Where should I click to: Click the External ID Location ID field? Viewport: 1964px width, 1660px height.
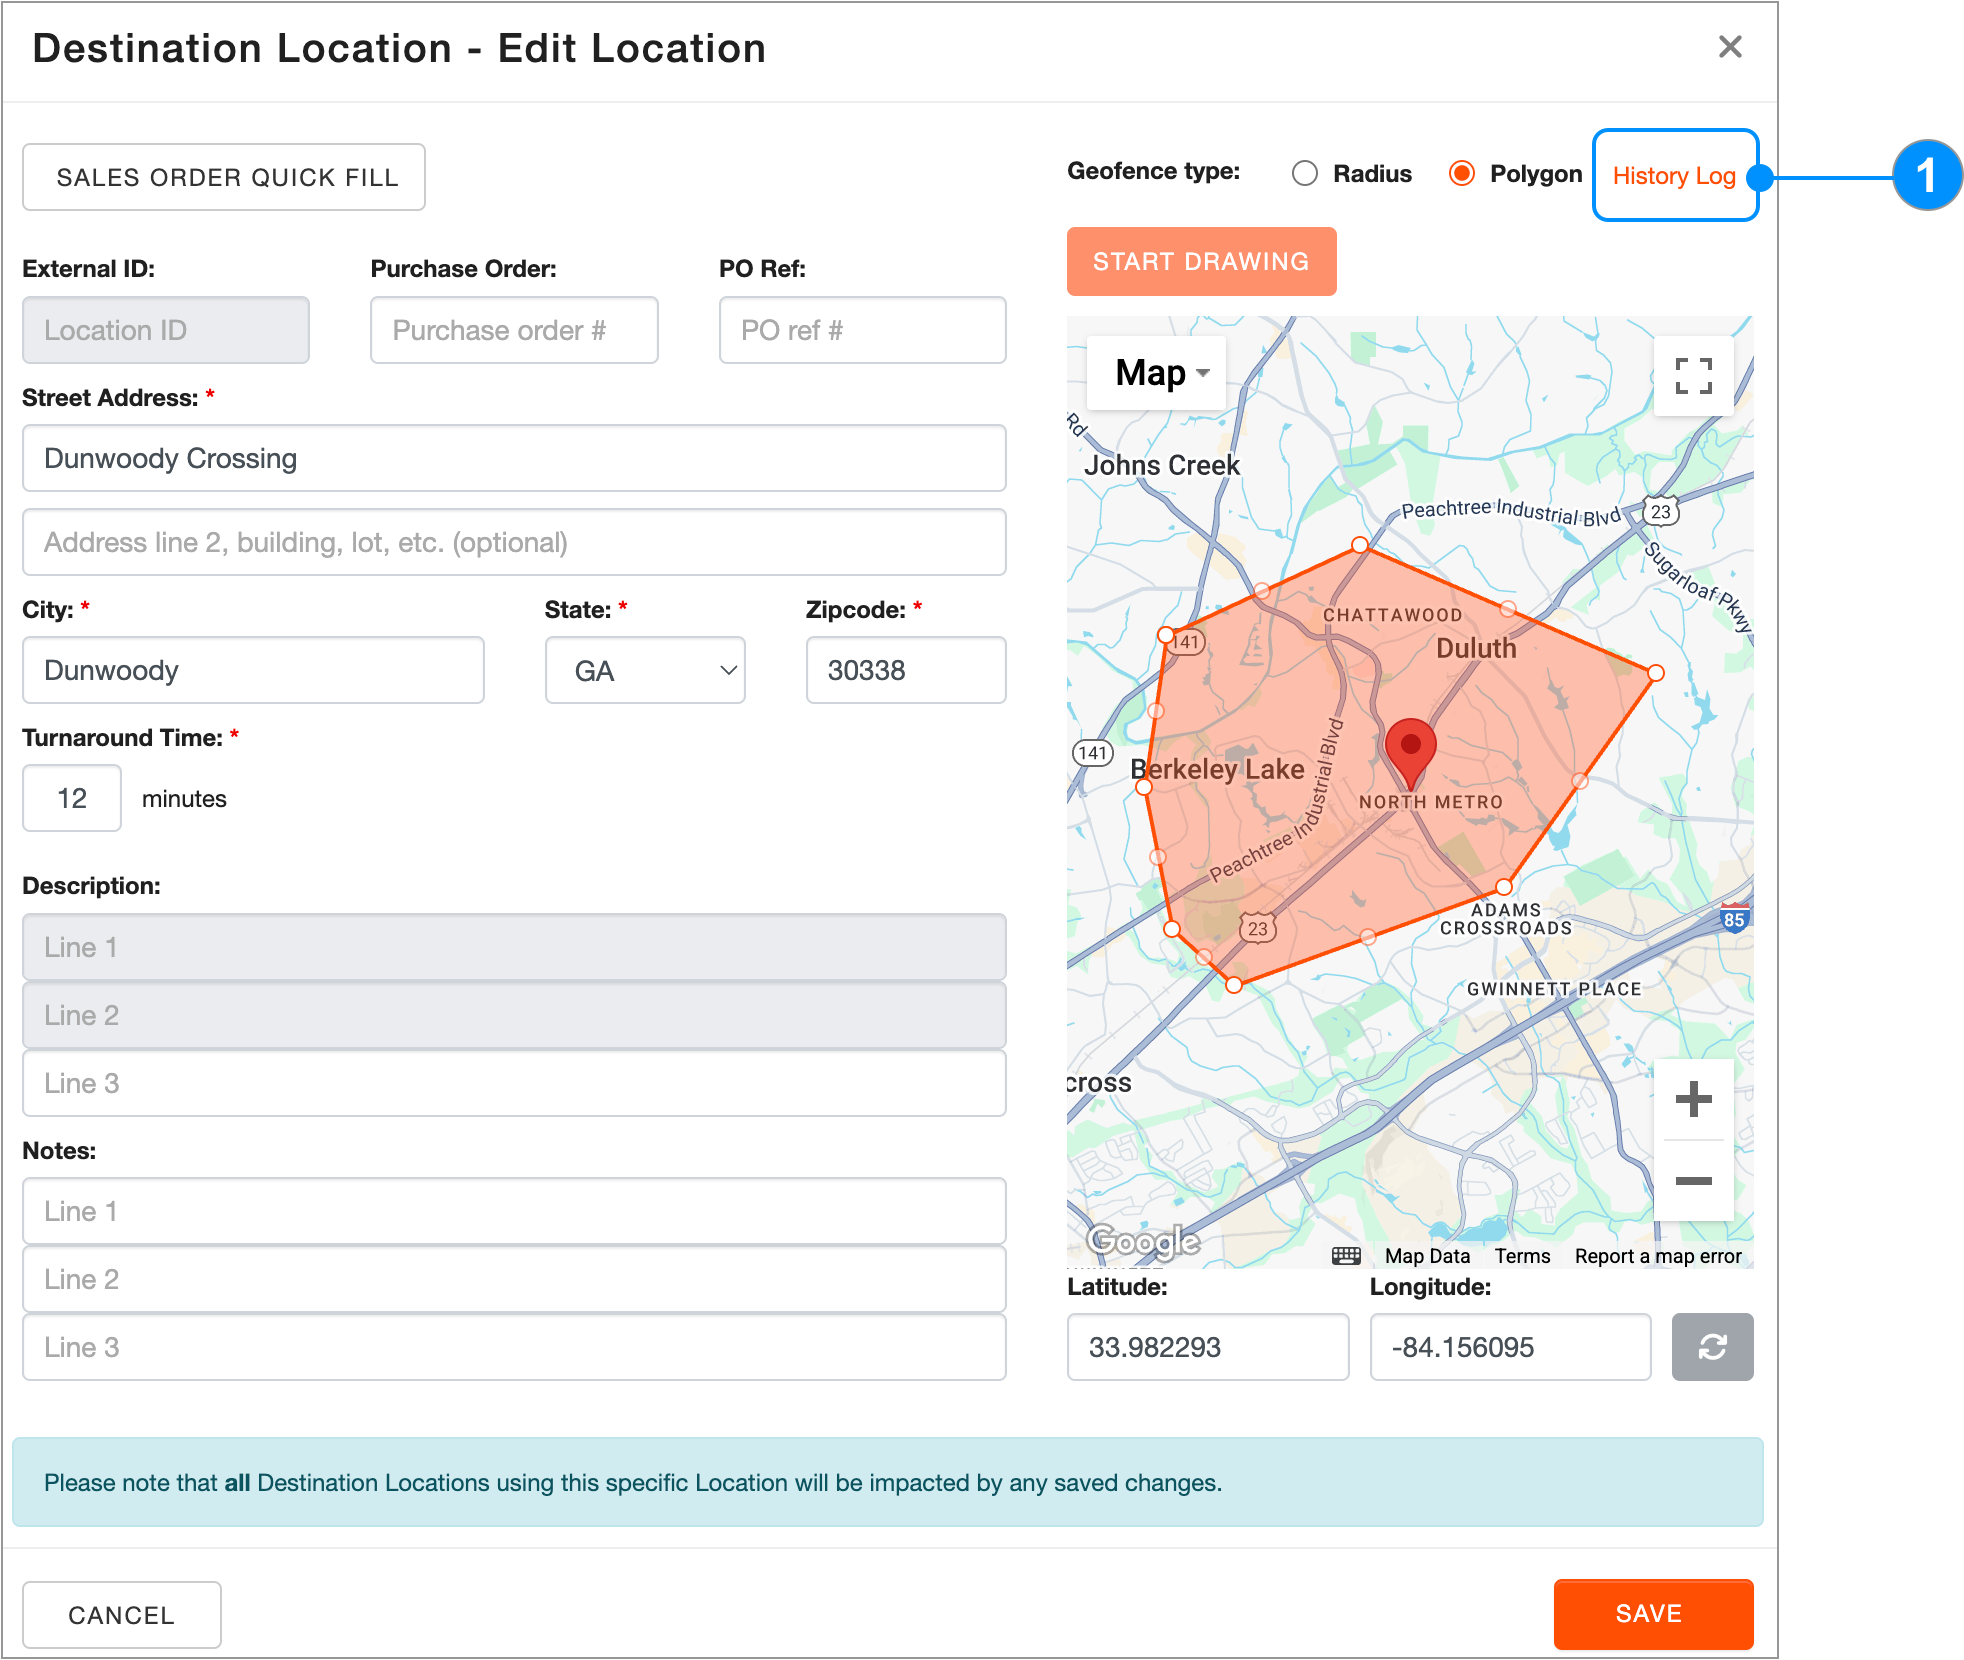pyautogui.click(x=166, y=330)
